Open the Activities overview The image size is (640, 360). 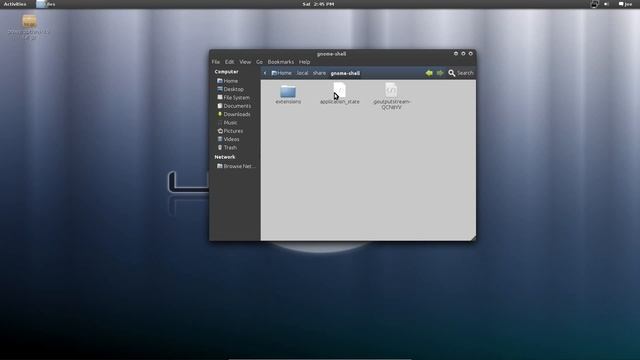[15, 4]
